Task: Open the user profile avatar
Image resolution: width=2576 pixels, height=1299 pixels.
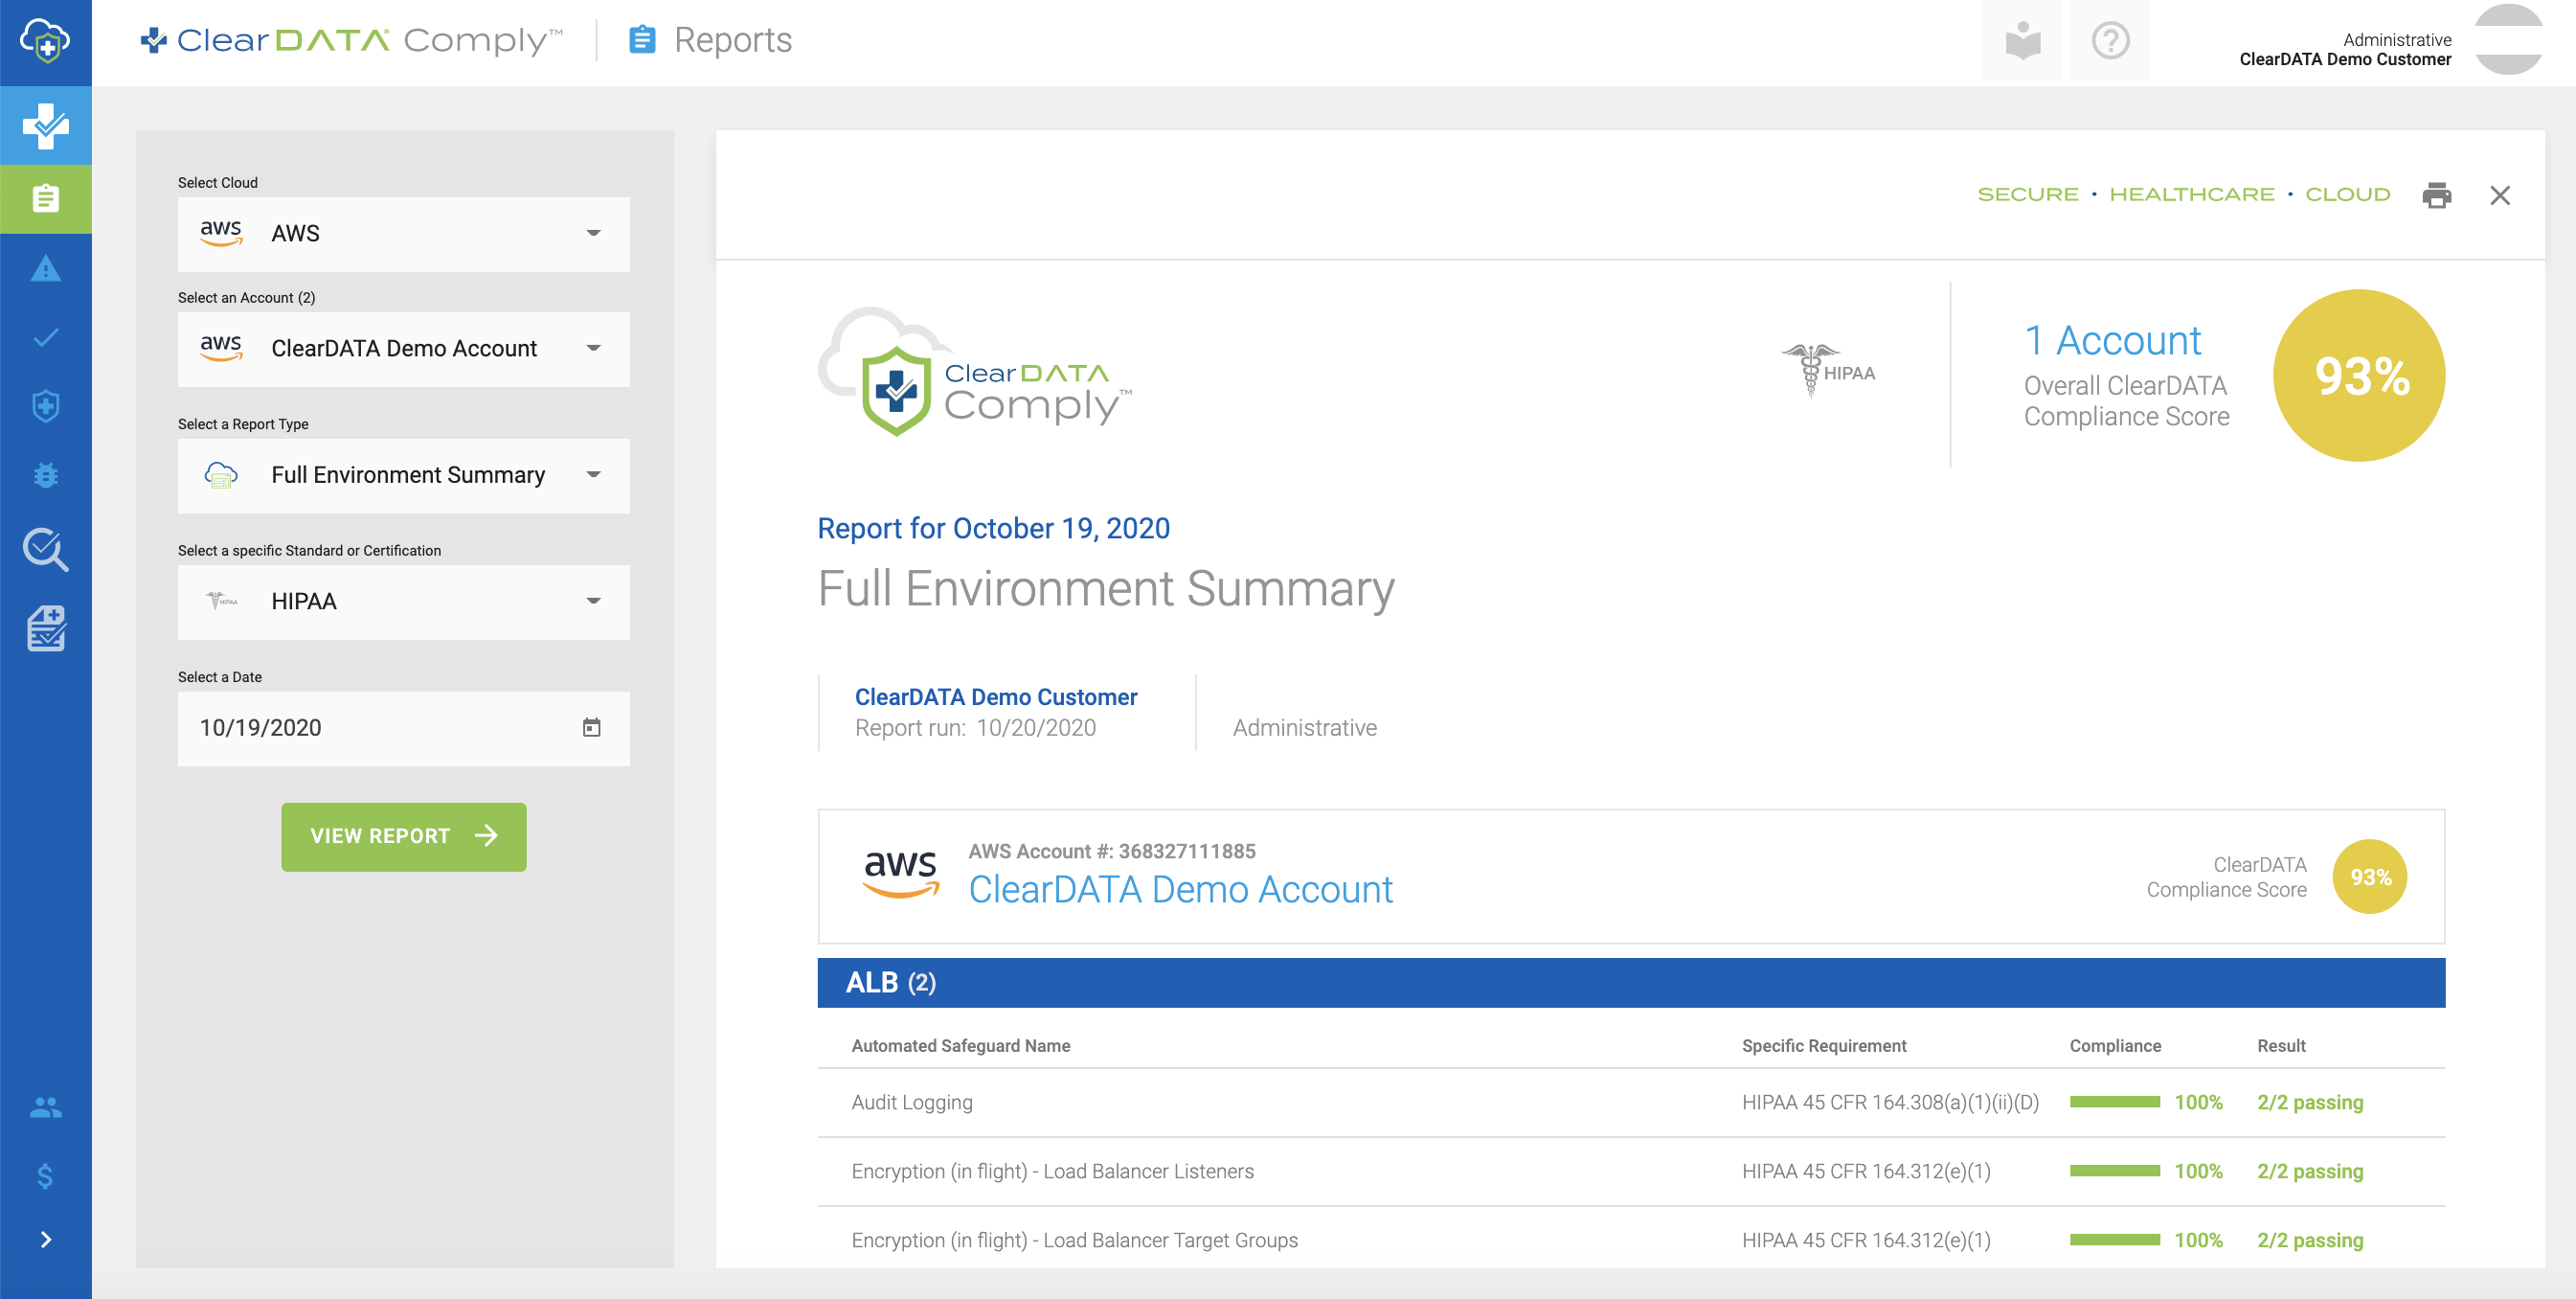Action: pos(2508,39)
